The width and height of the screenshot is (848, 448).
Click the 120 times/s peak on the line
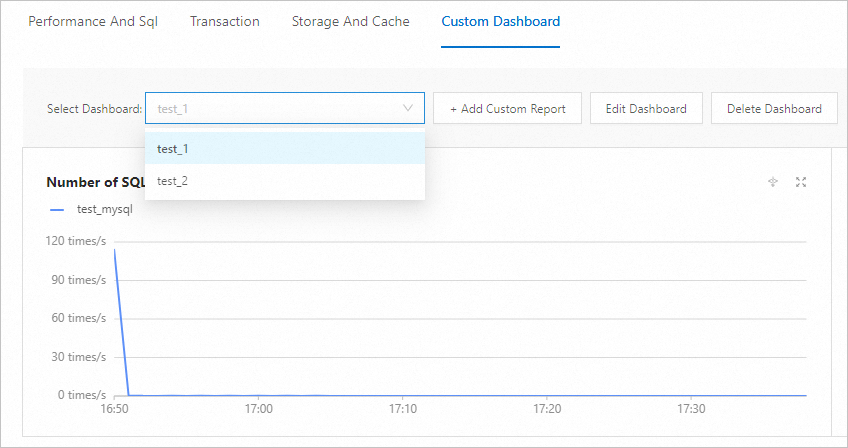(x=115, y=249)
